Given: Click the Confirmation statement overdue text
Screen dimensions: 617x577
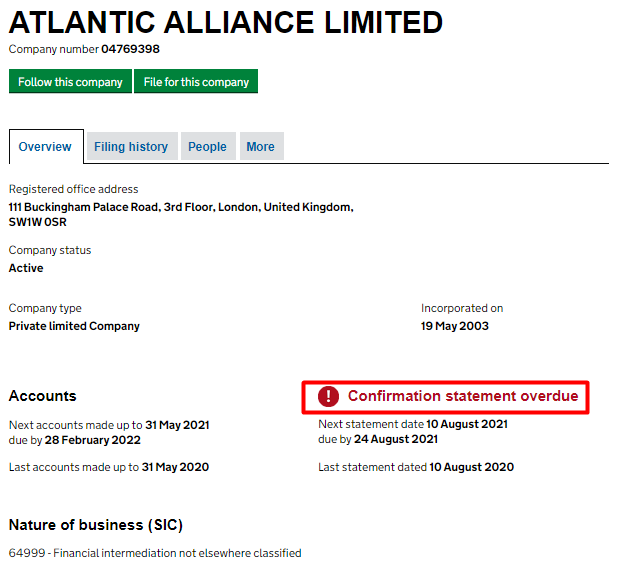Looking at the screenshot, I should click(462, 397).
